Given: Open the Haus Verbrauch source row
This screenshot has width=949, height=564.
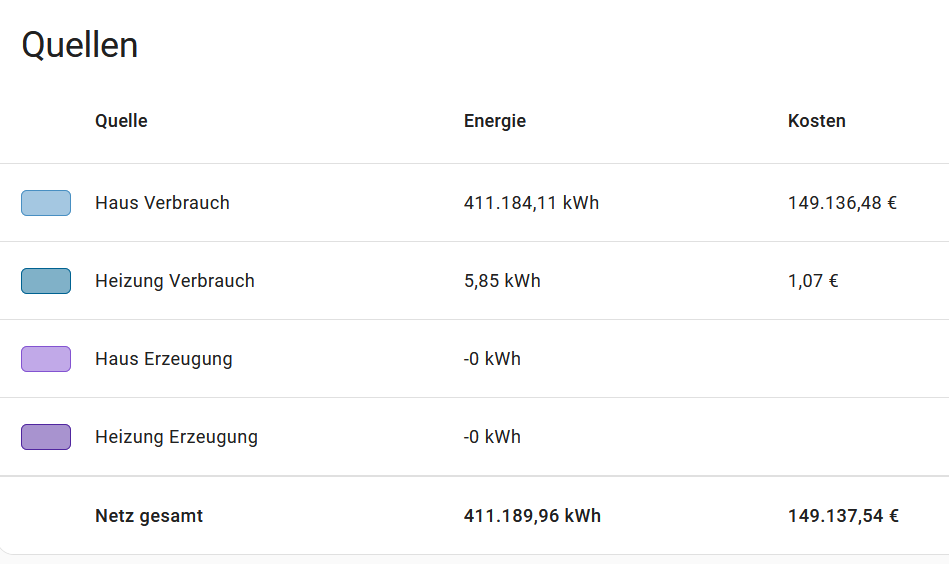Looking at the screenshot, I should (162, 203).
